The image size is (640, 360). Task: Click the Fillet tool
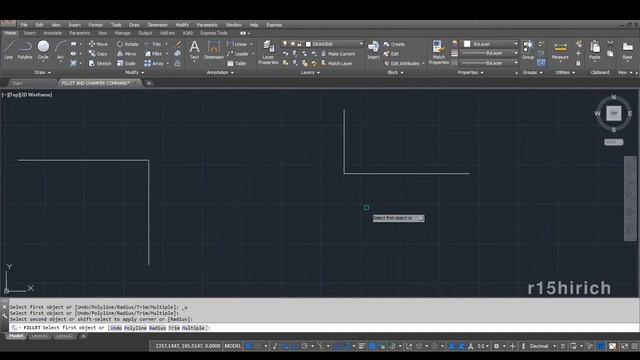pos(153,54)
